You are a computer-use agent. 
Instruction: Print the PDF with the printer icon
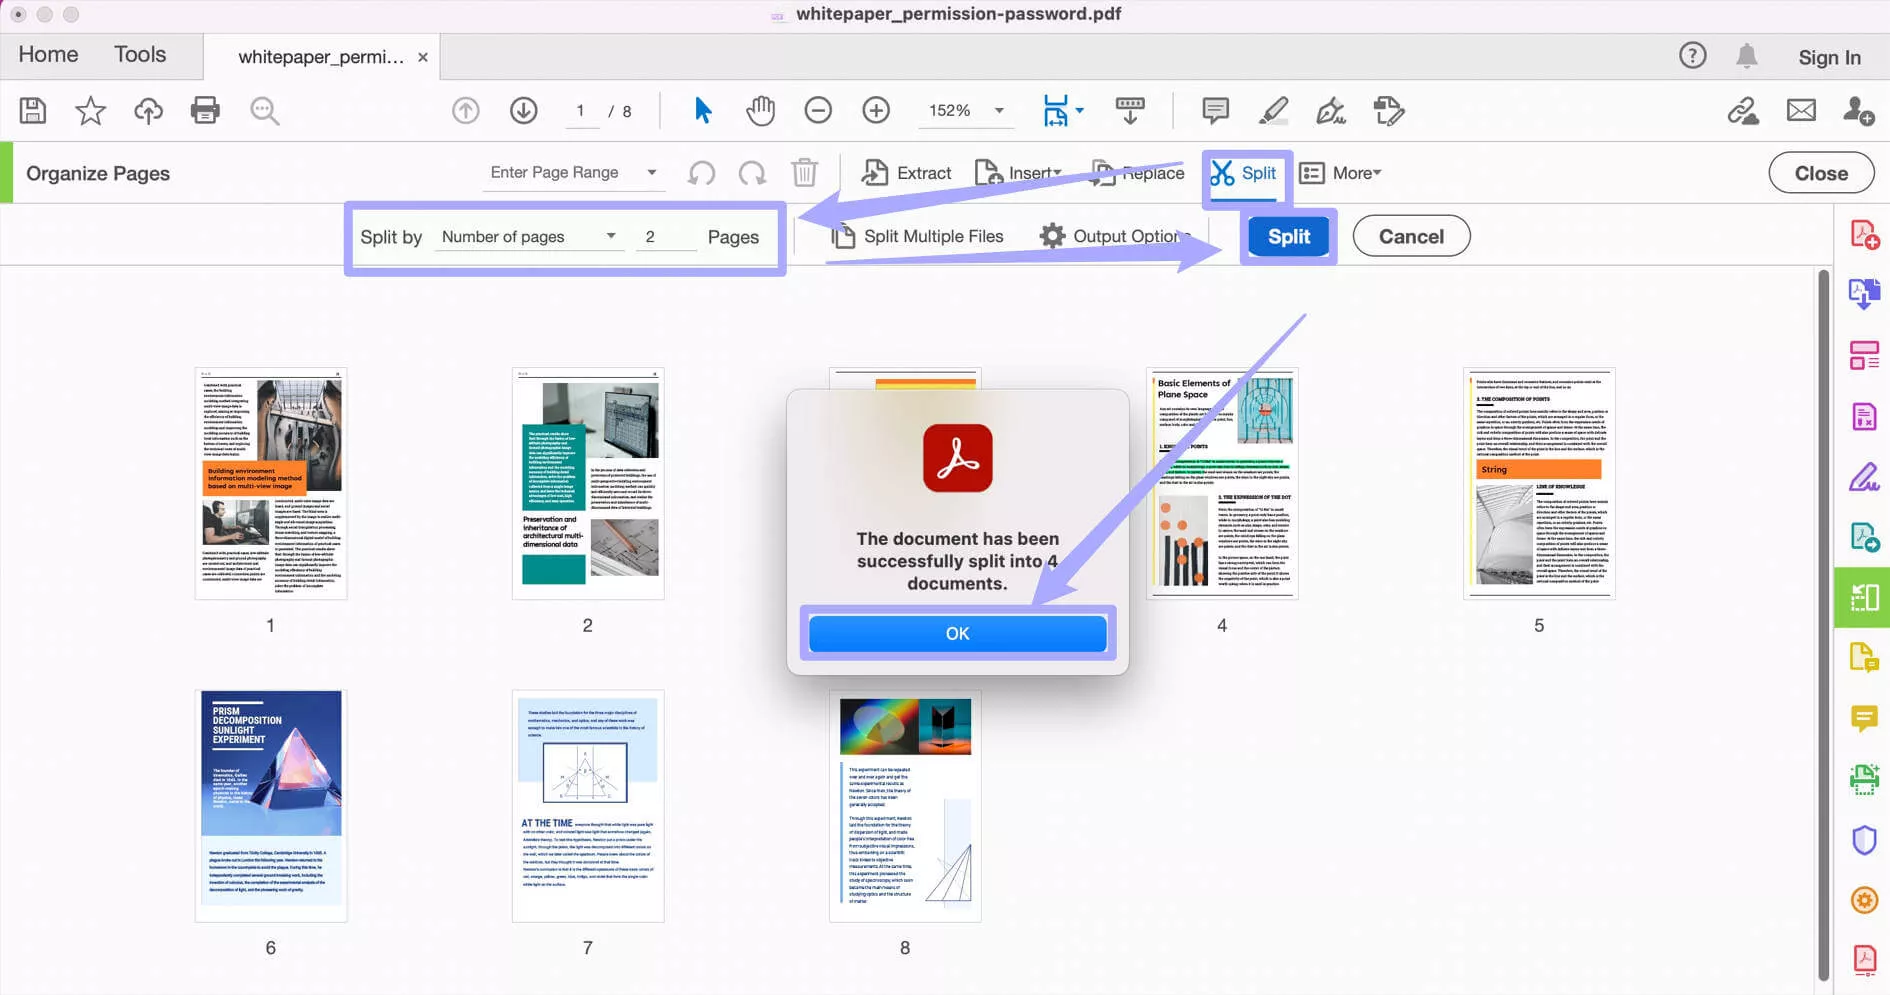[205, 111]
